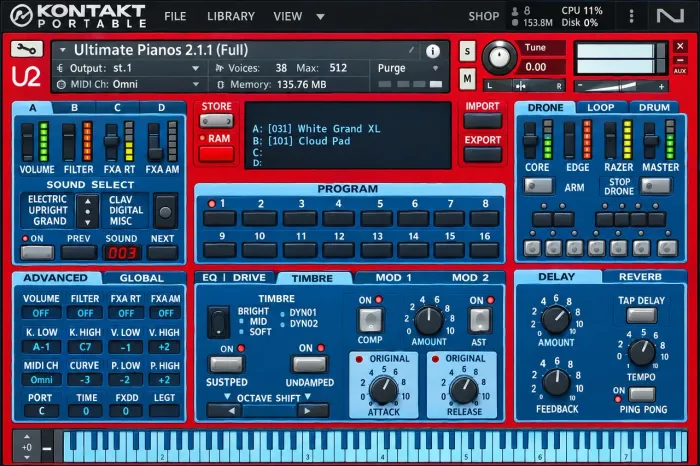
Task: Toggle the COMP ON button
Action: pyautogui.click(x=370, y=320)
